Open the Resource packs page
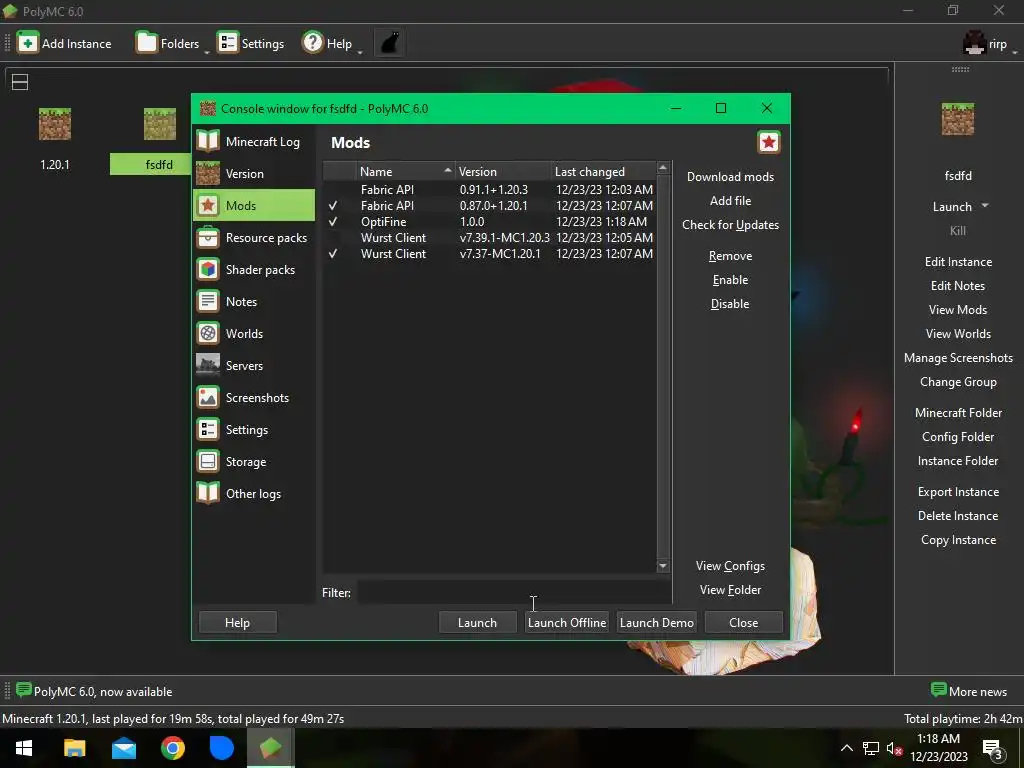 pyautogui.click(x=254, y=238)
